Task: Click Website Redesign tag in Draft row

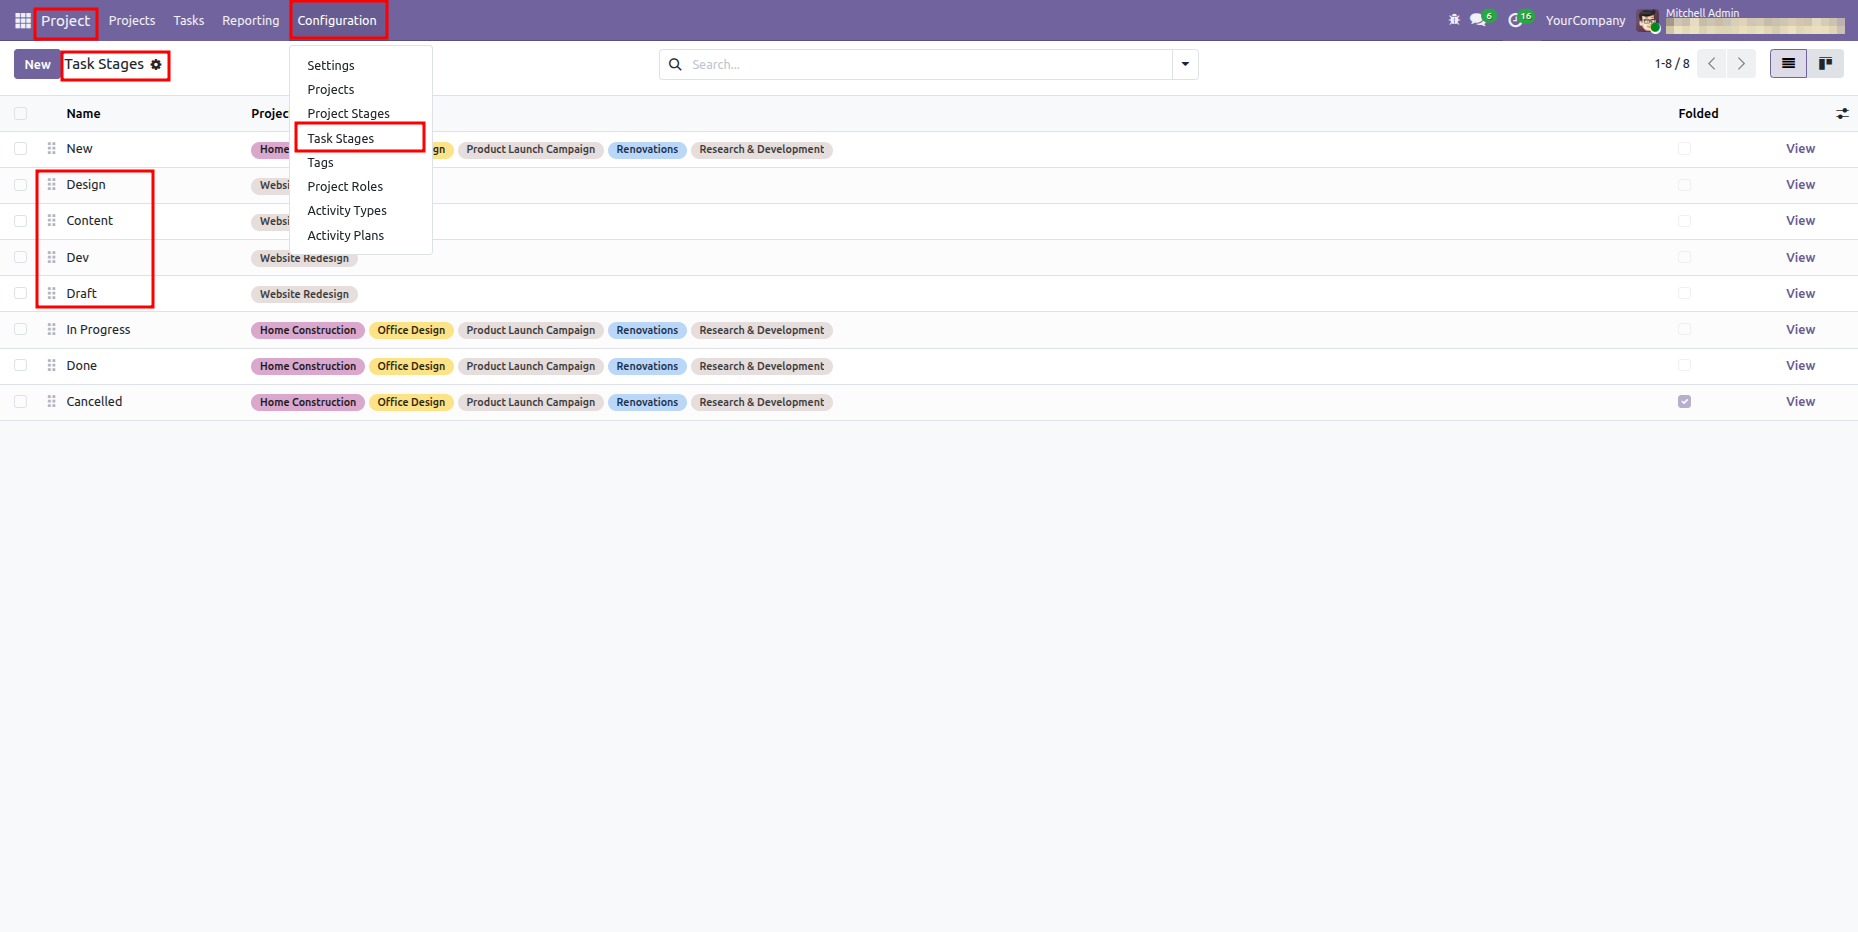Action: coord(304,295)
